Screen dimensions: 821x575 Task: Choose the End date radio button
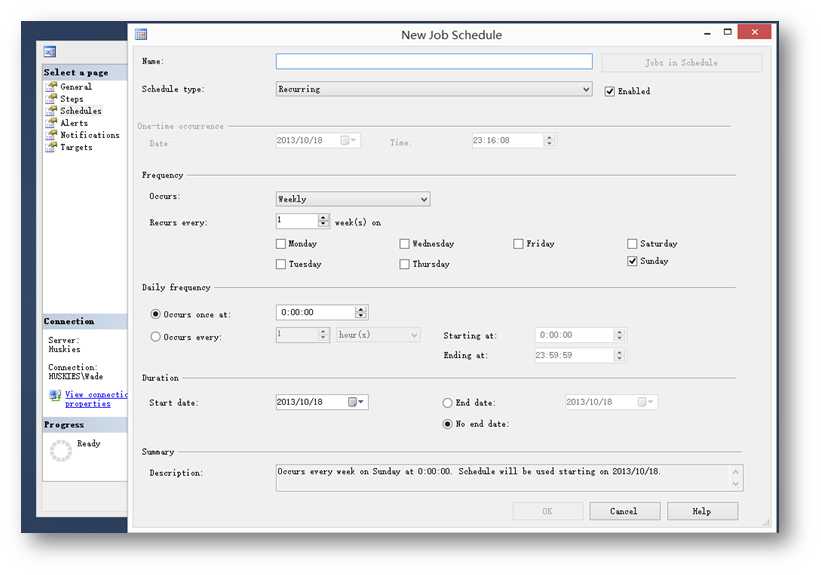click(x=447, y=403)
